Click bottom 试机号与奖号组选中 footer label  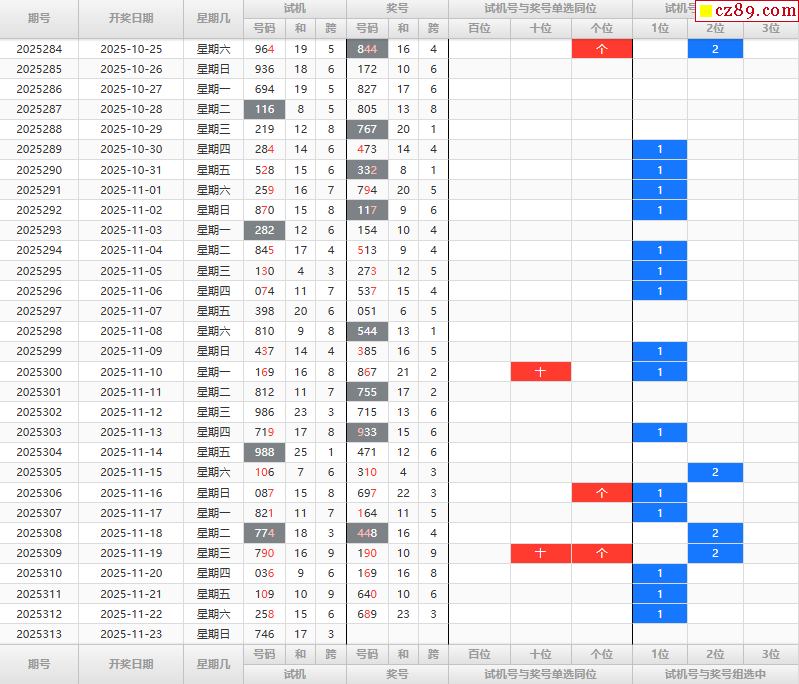tap(715, 674)
